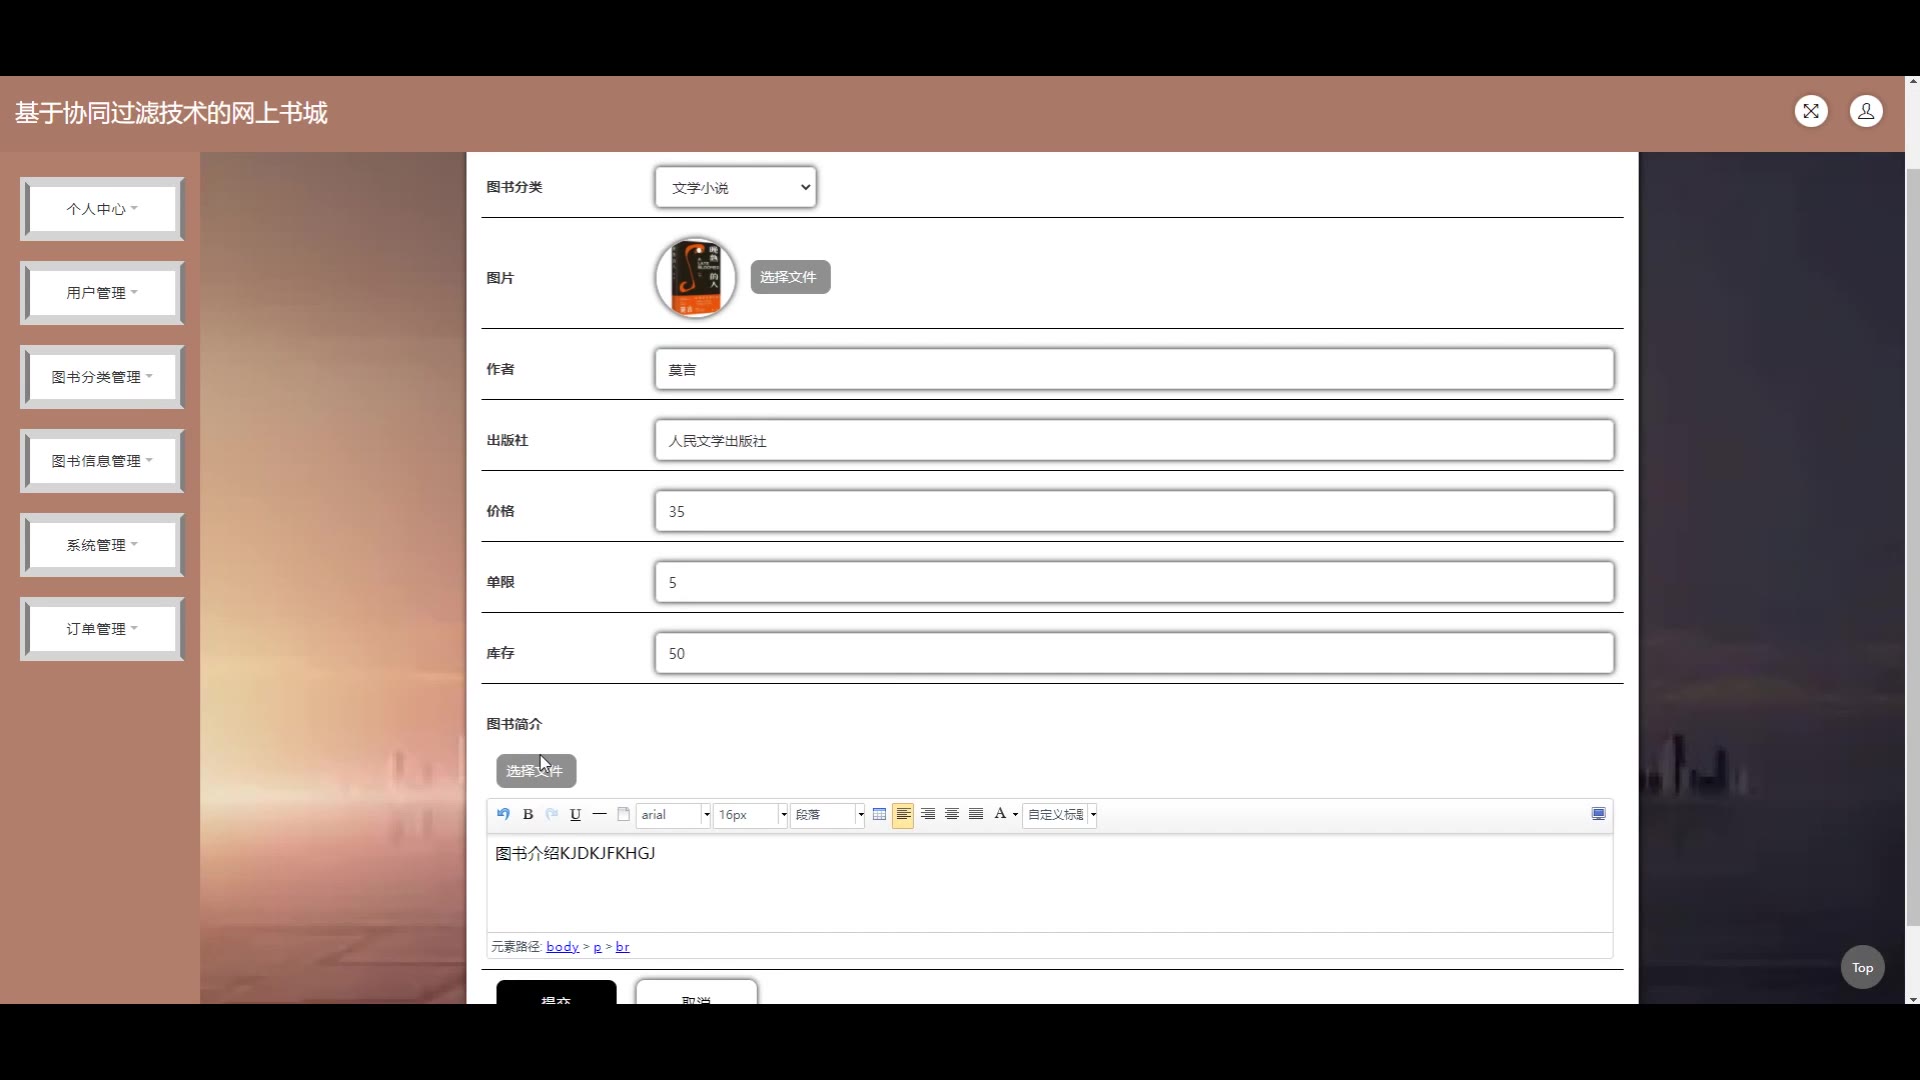Toggle justify alignment button
The width and height of the screenshot is (1920, 1080).
(976, 814)
